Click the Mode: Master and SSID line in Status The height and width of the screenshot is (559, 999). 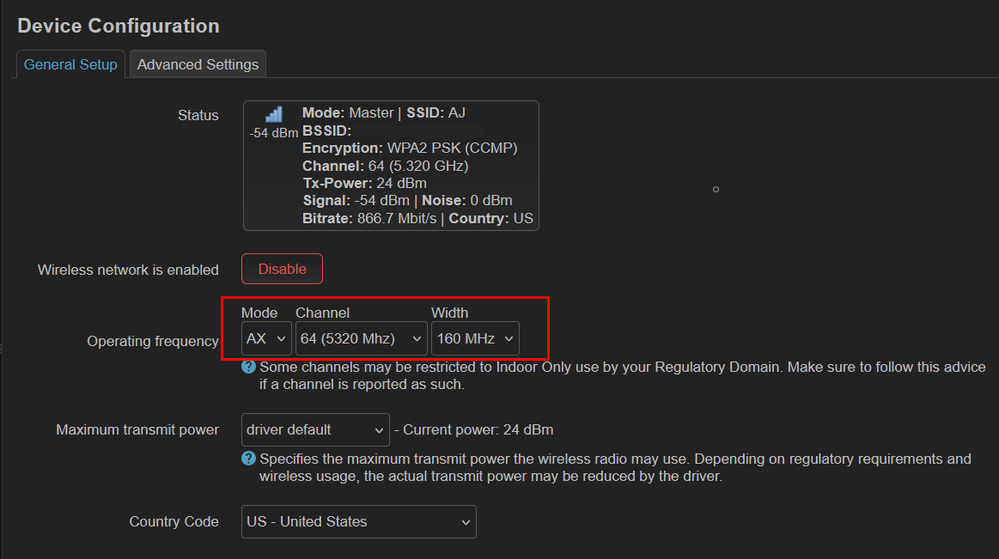click(384, 113)
